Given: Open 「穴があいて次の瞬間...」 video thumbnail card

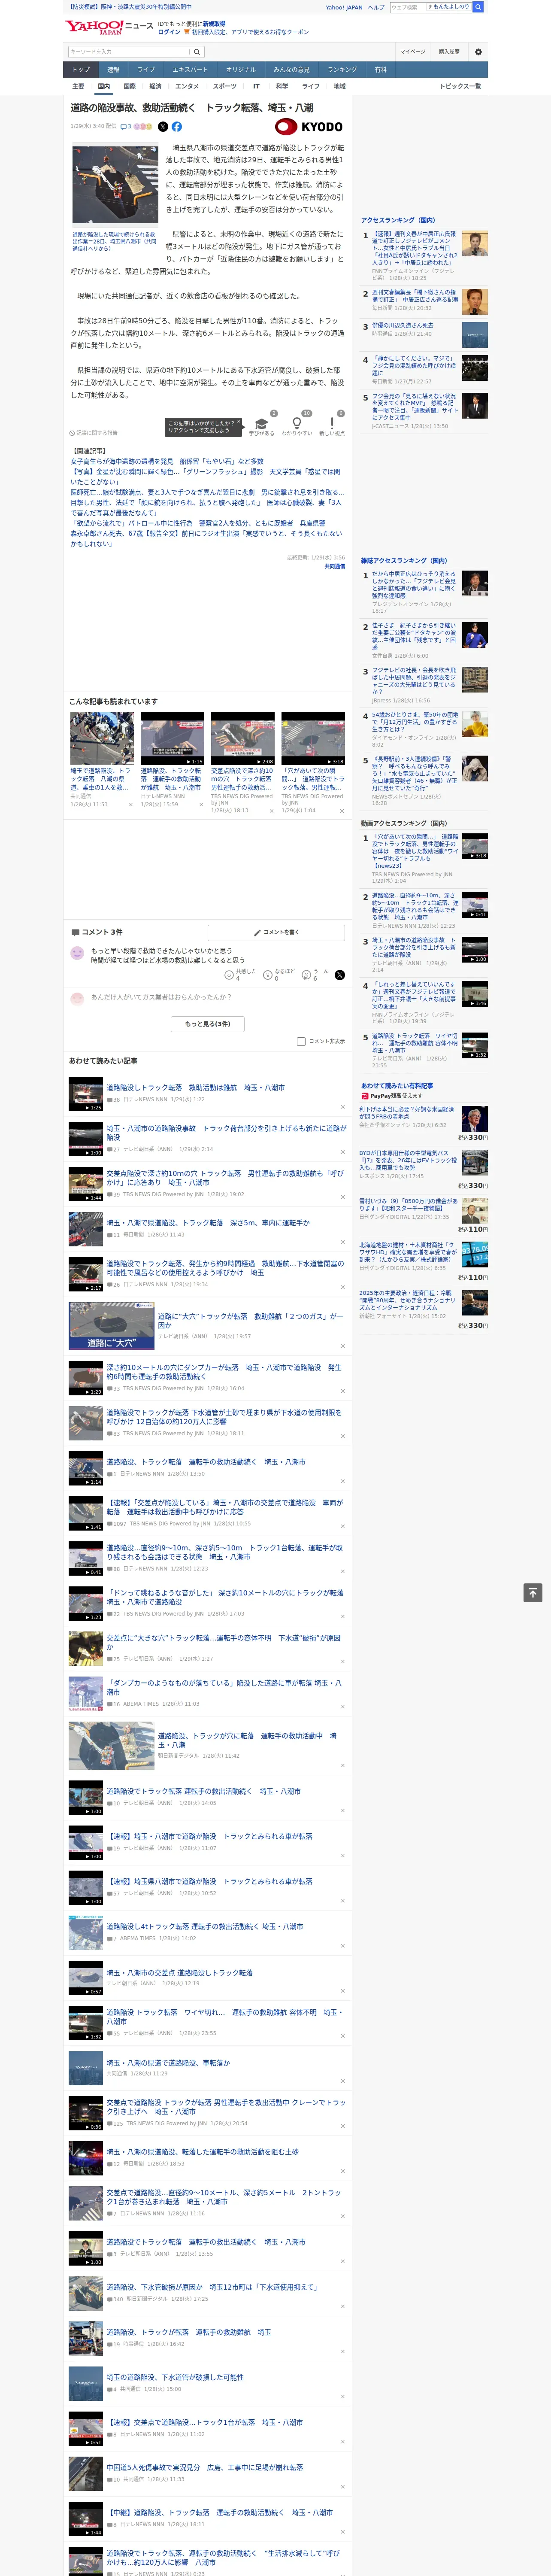Looking at the screenshot, I should point(313,739).
